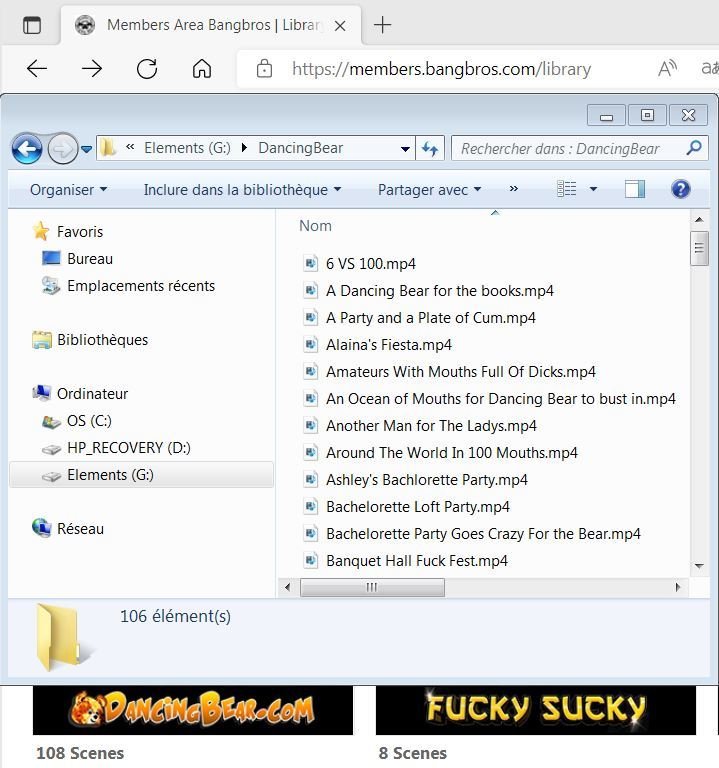Select DancingBear in the breadcrumb
719x768 pixels.
pyautogui.click(x=300, y=148)
